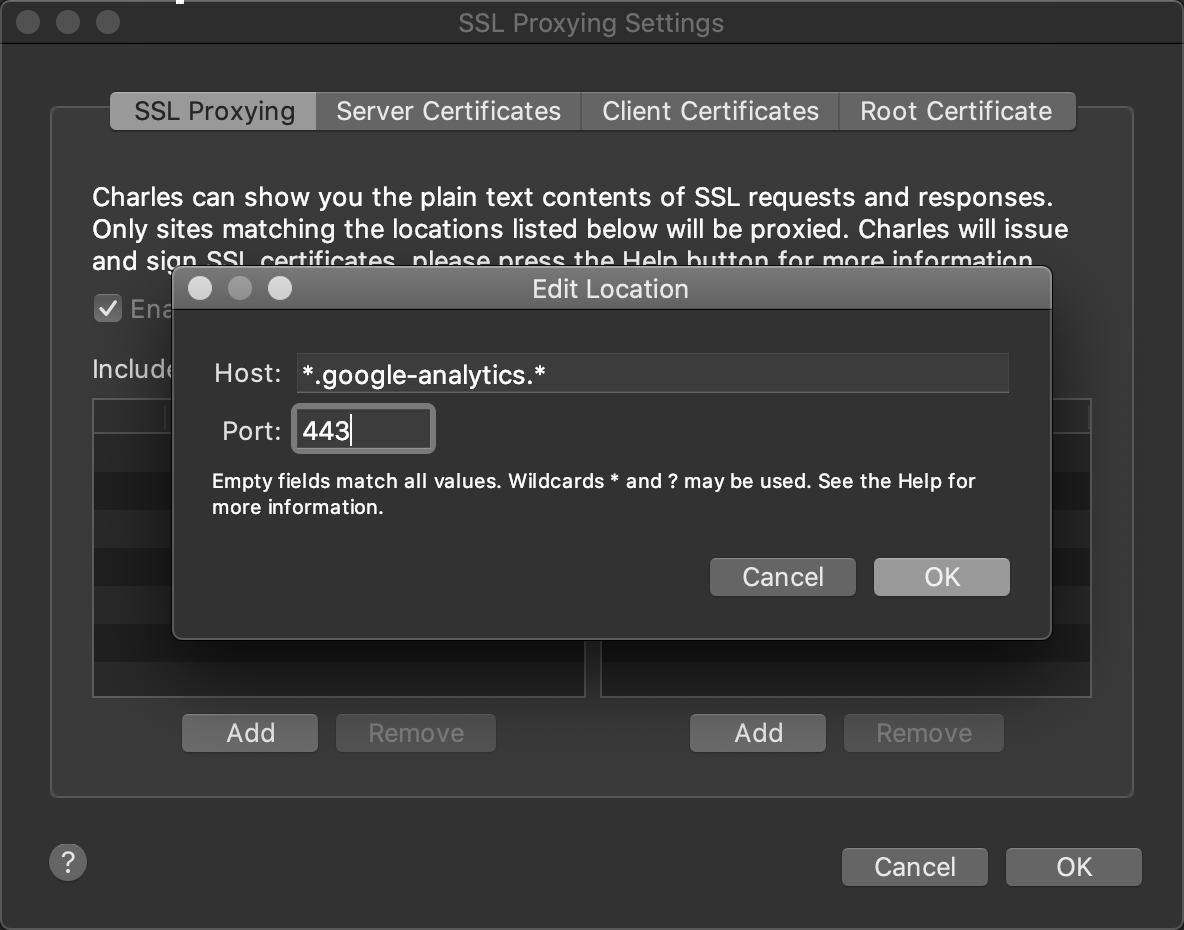Click Remove under the right-hand list
Image resolution: width=1184 pixels, height=930 pixels.
(x=924, y=733)
